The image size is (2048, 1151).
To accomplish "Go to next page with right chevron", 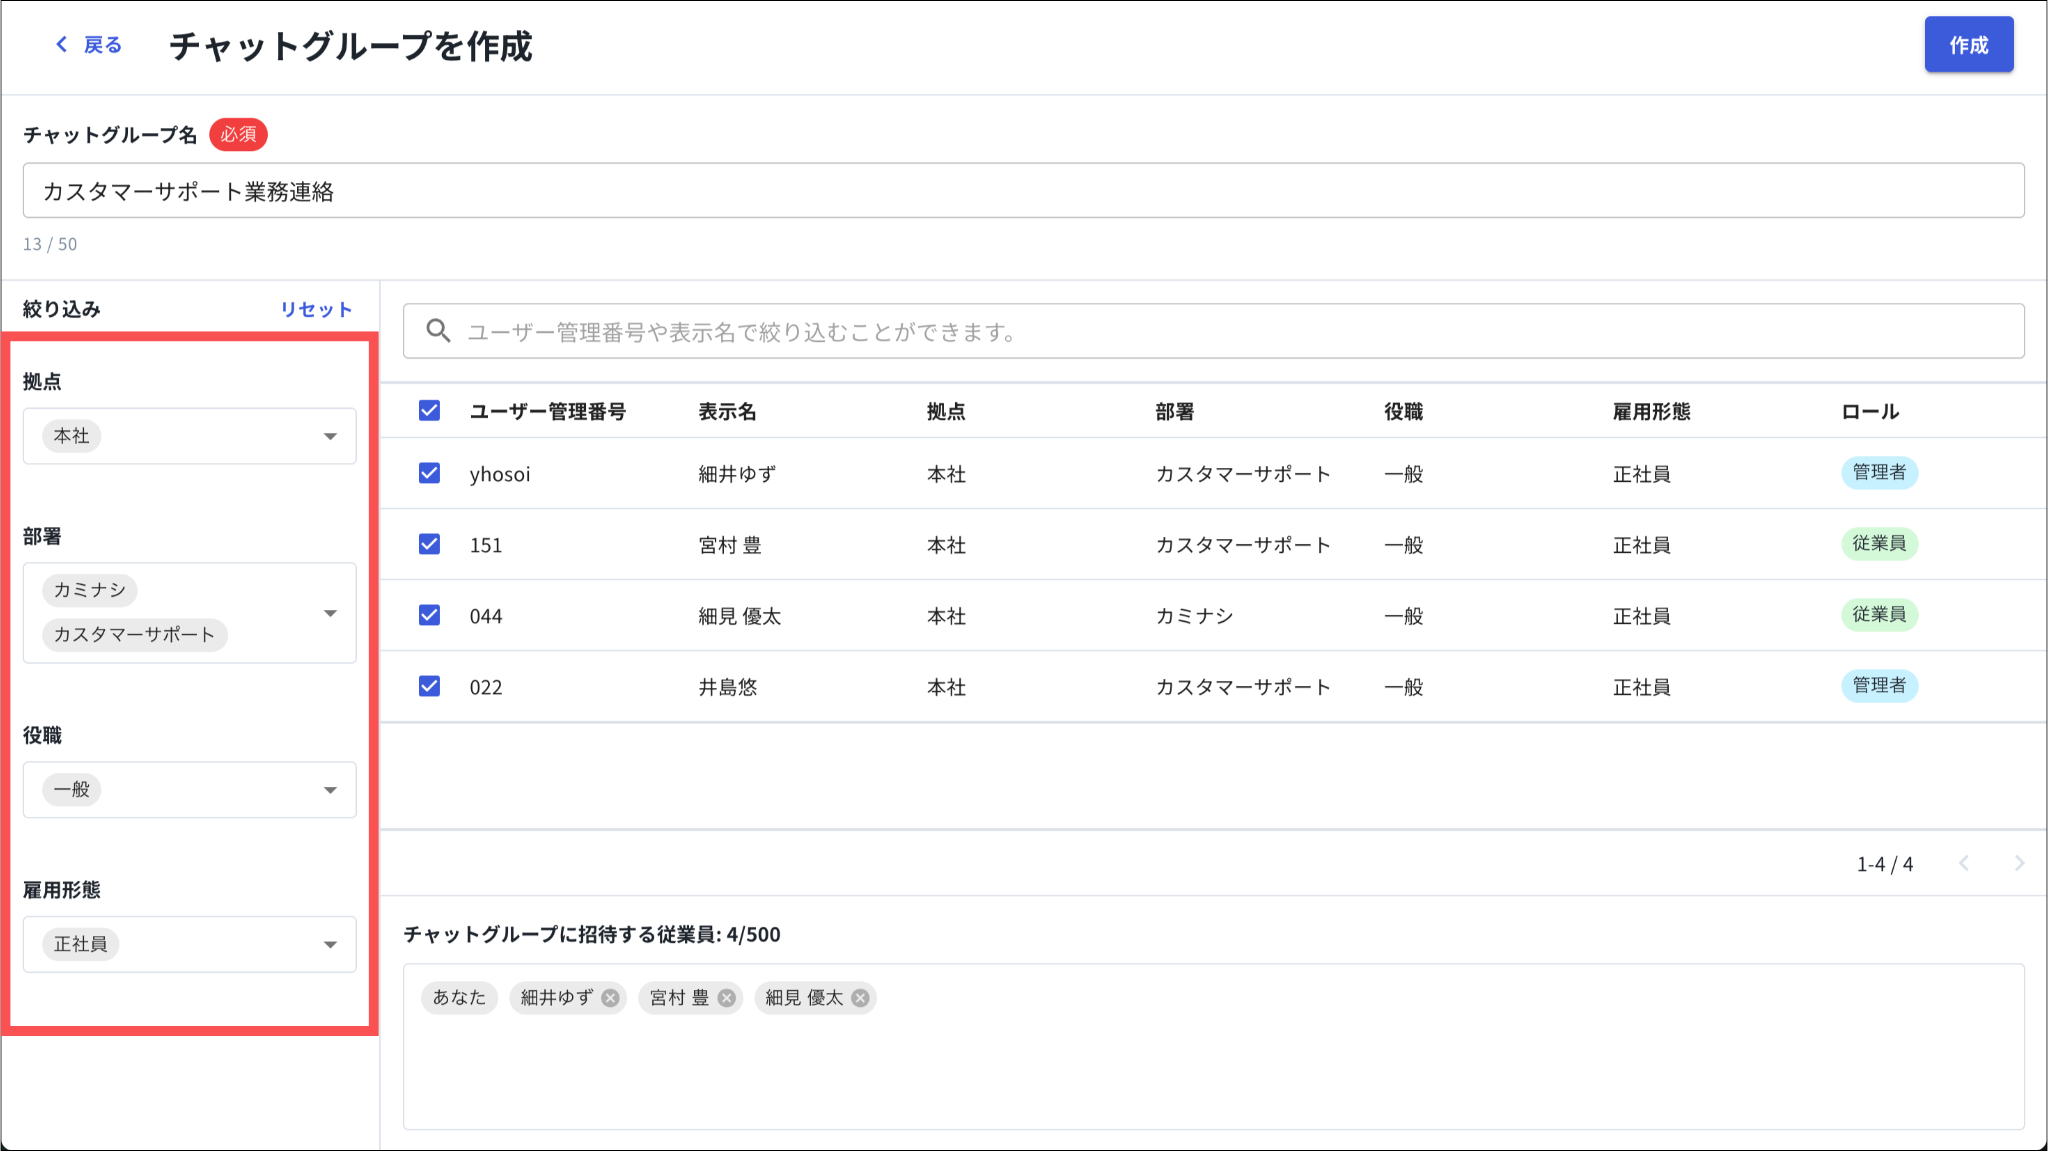I will 2019,863.
